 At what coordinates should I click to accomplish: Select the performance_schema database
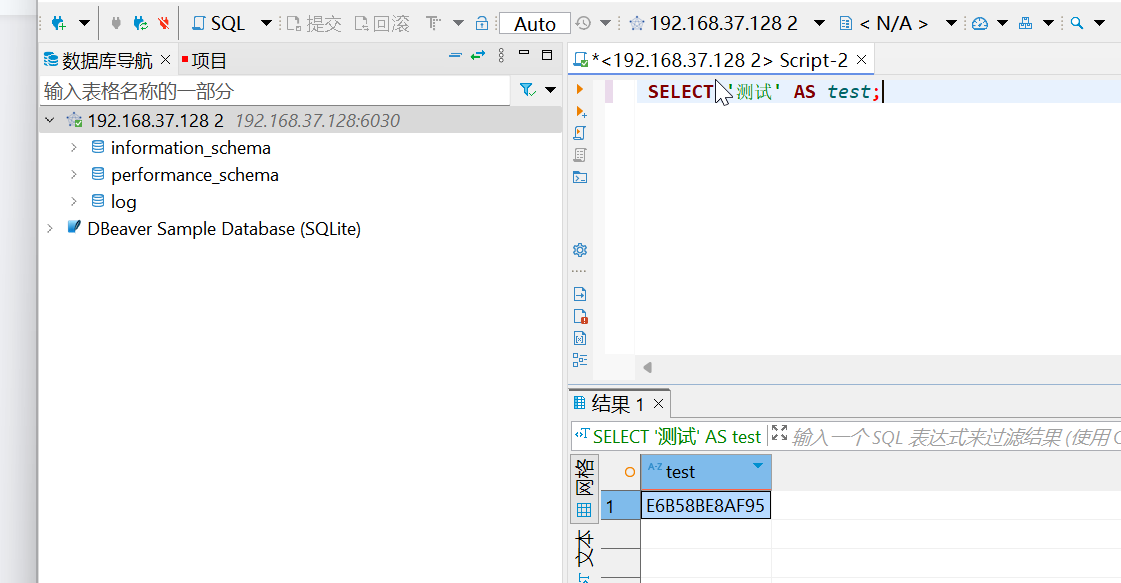click(194, 175)
